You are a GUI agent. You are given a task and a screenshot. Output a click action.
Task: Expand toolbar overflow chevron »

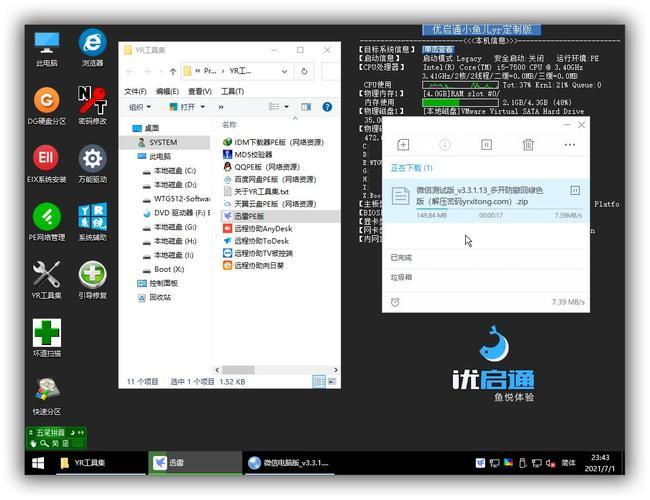pyautogui.click(x=221, y=107)
